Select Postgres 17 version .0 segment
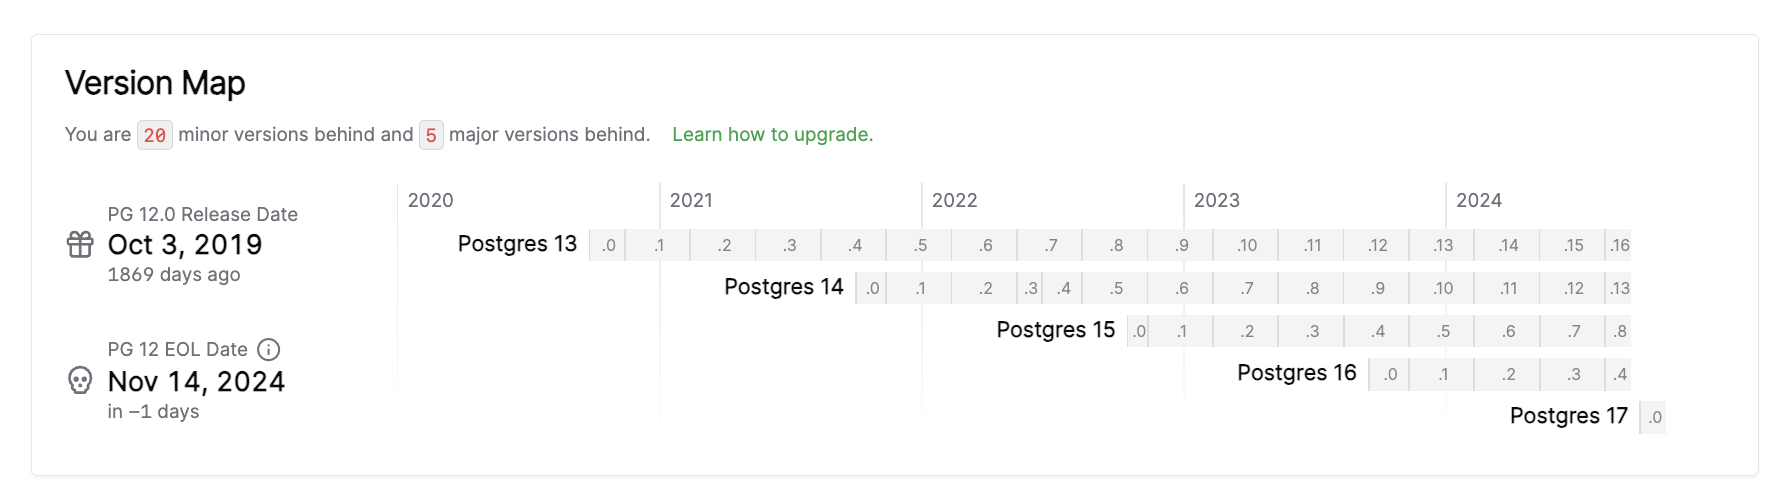The height and width of the screenshot is (504, 1784). point(1654,417)
